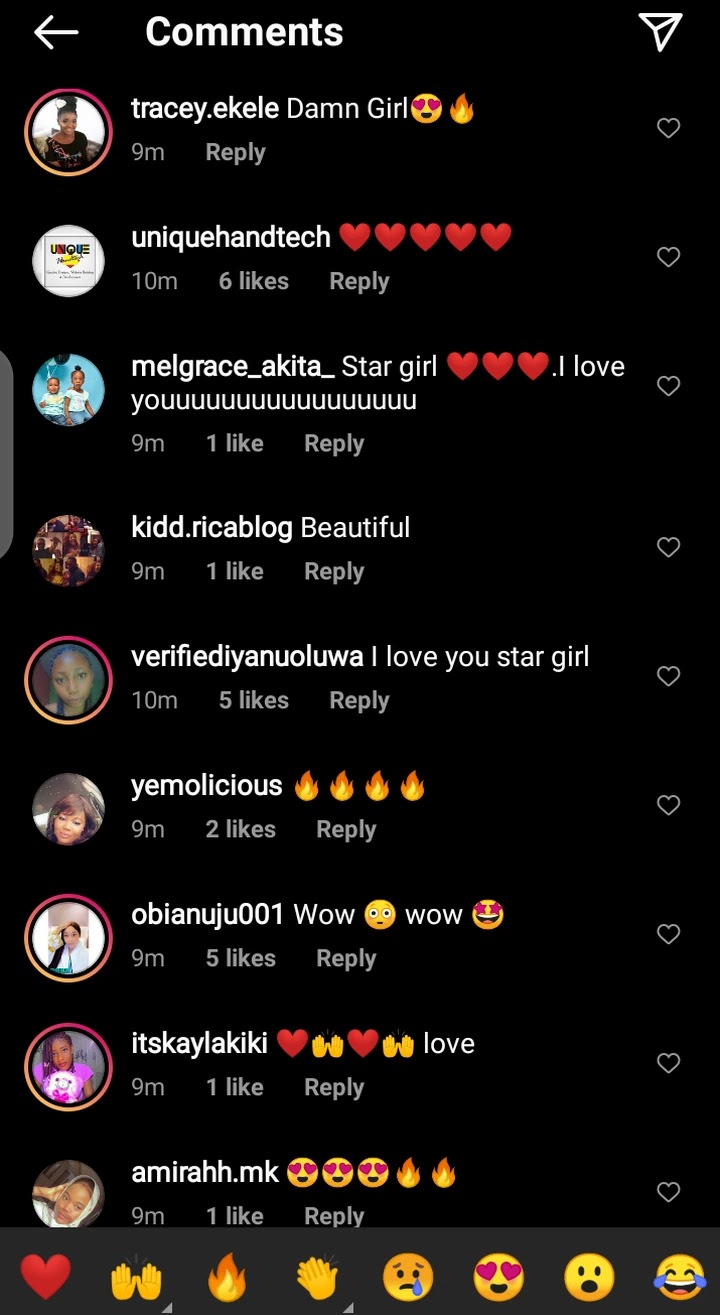
Task: Open the share paper-plane icon
Action: pyautogui.click(x=660, y=33)
